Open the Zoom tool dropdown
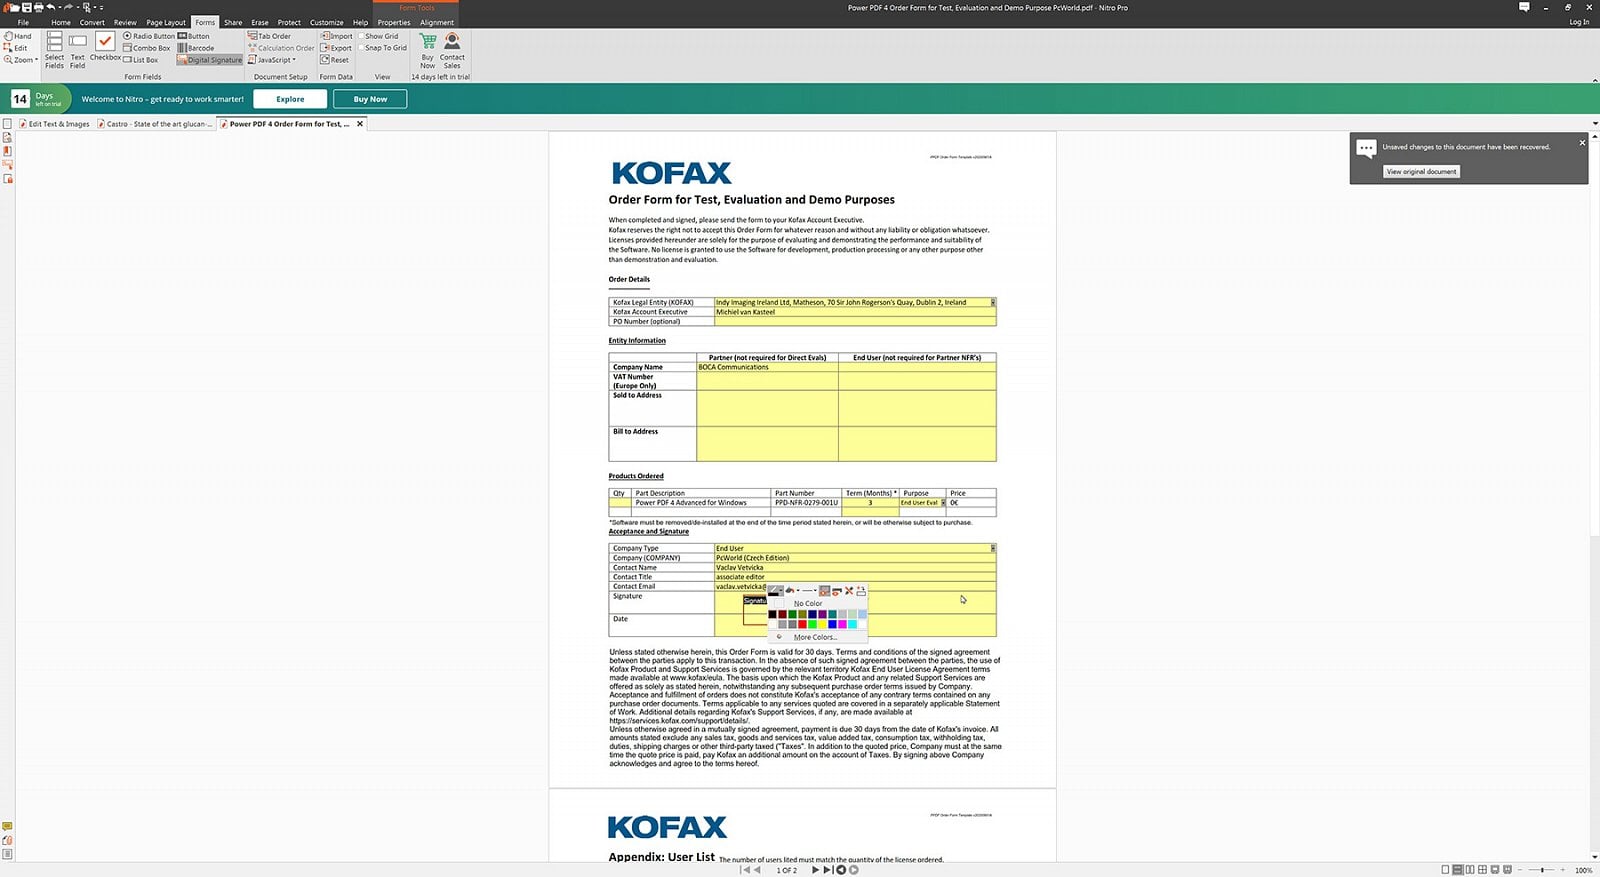 [x=20, y=60]
